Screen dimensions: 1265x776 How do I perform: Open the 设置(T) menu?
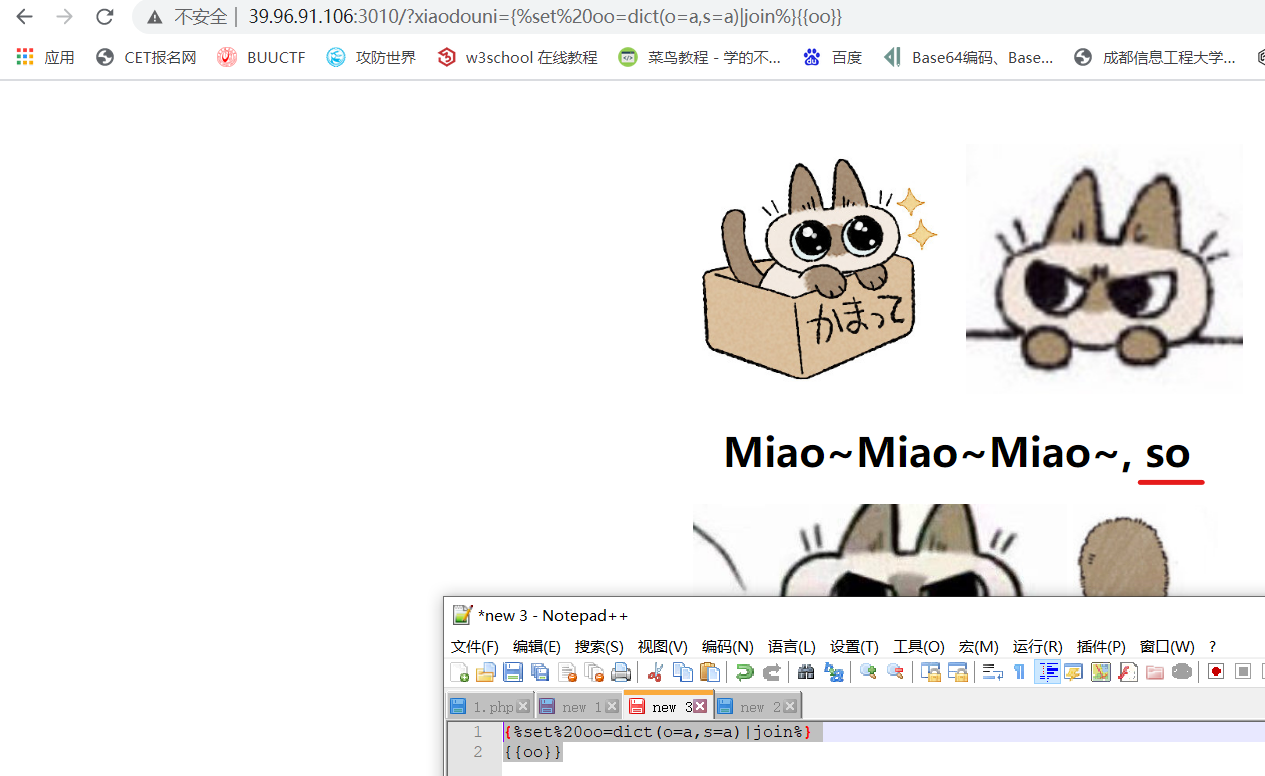click(855, 647)
